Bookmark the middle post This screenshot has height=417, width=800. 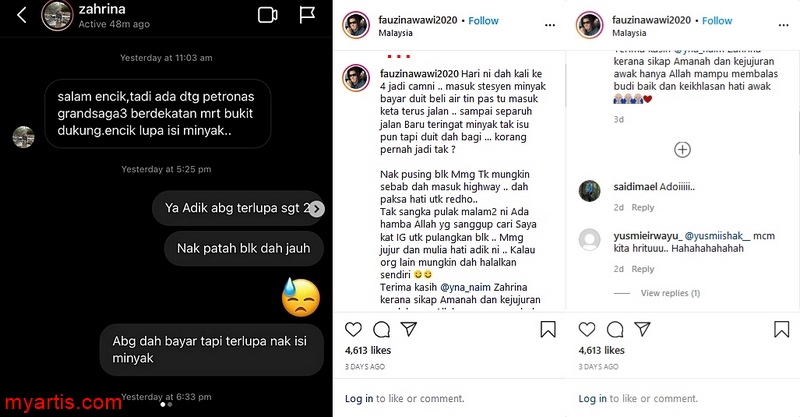(548, 329)
